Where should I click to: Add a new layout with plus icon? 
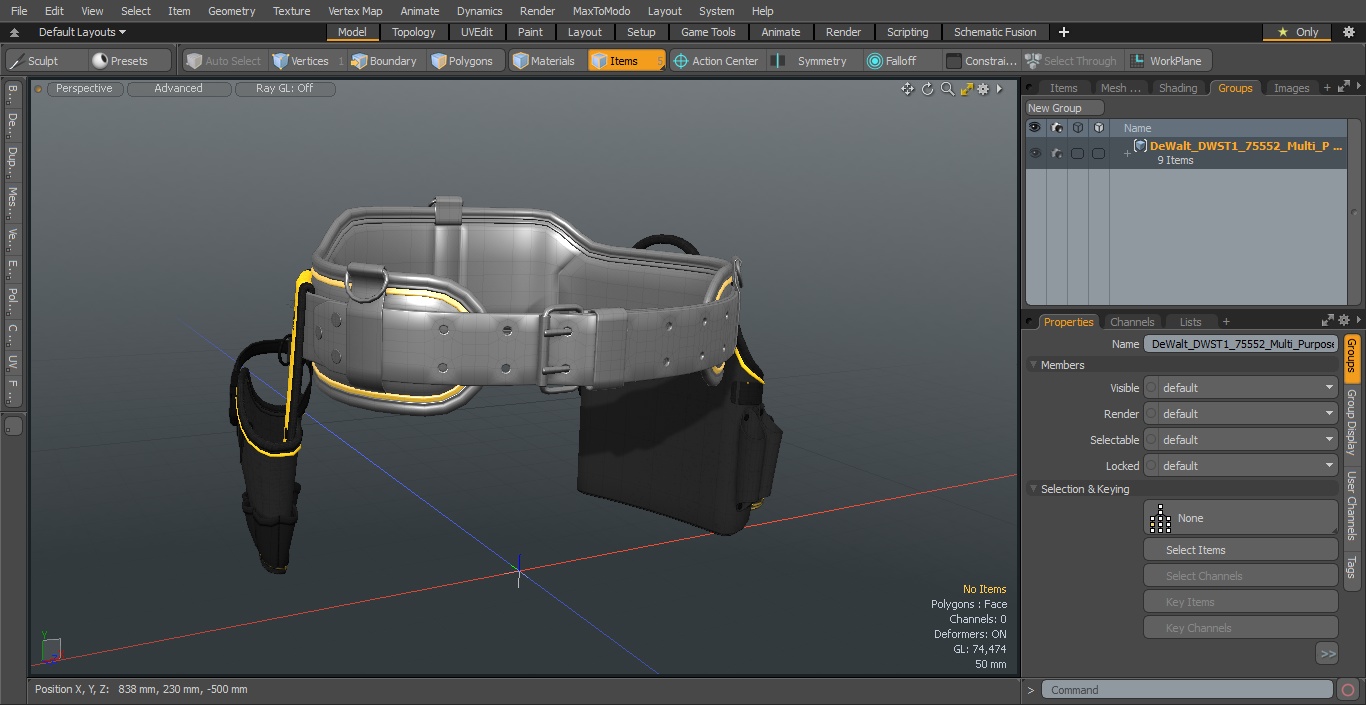1063,32
